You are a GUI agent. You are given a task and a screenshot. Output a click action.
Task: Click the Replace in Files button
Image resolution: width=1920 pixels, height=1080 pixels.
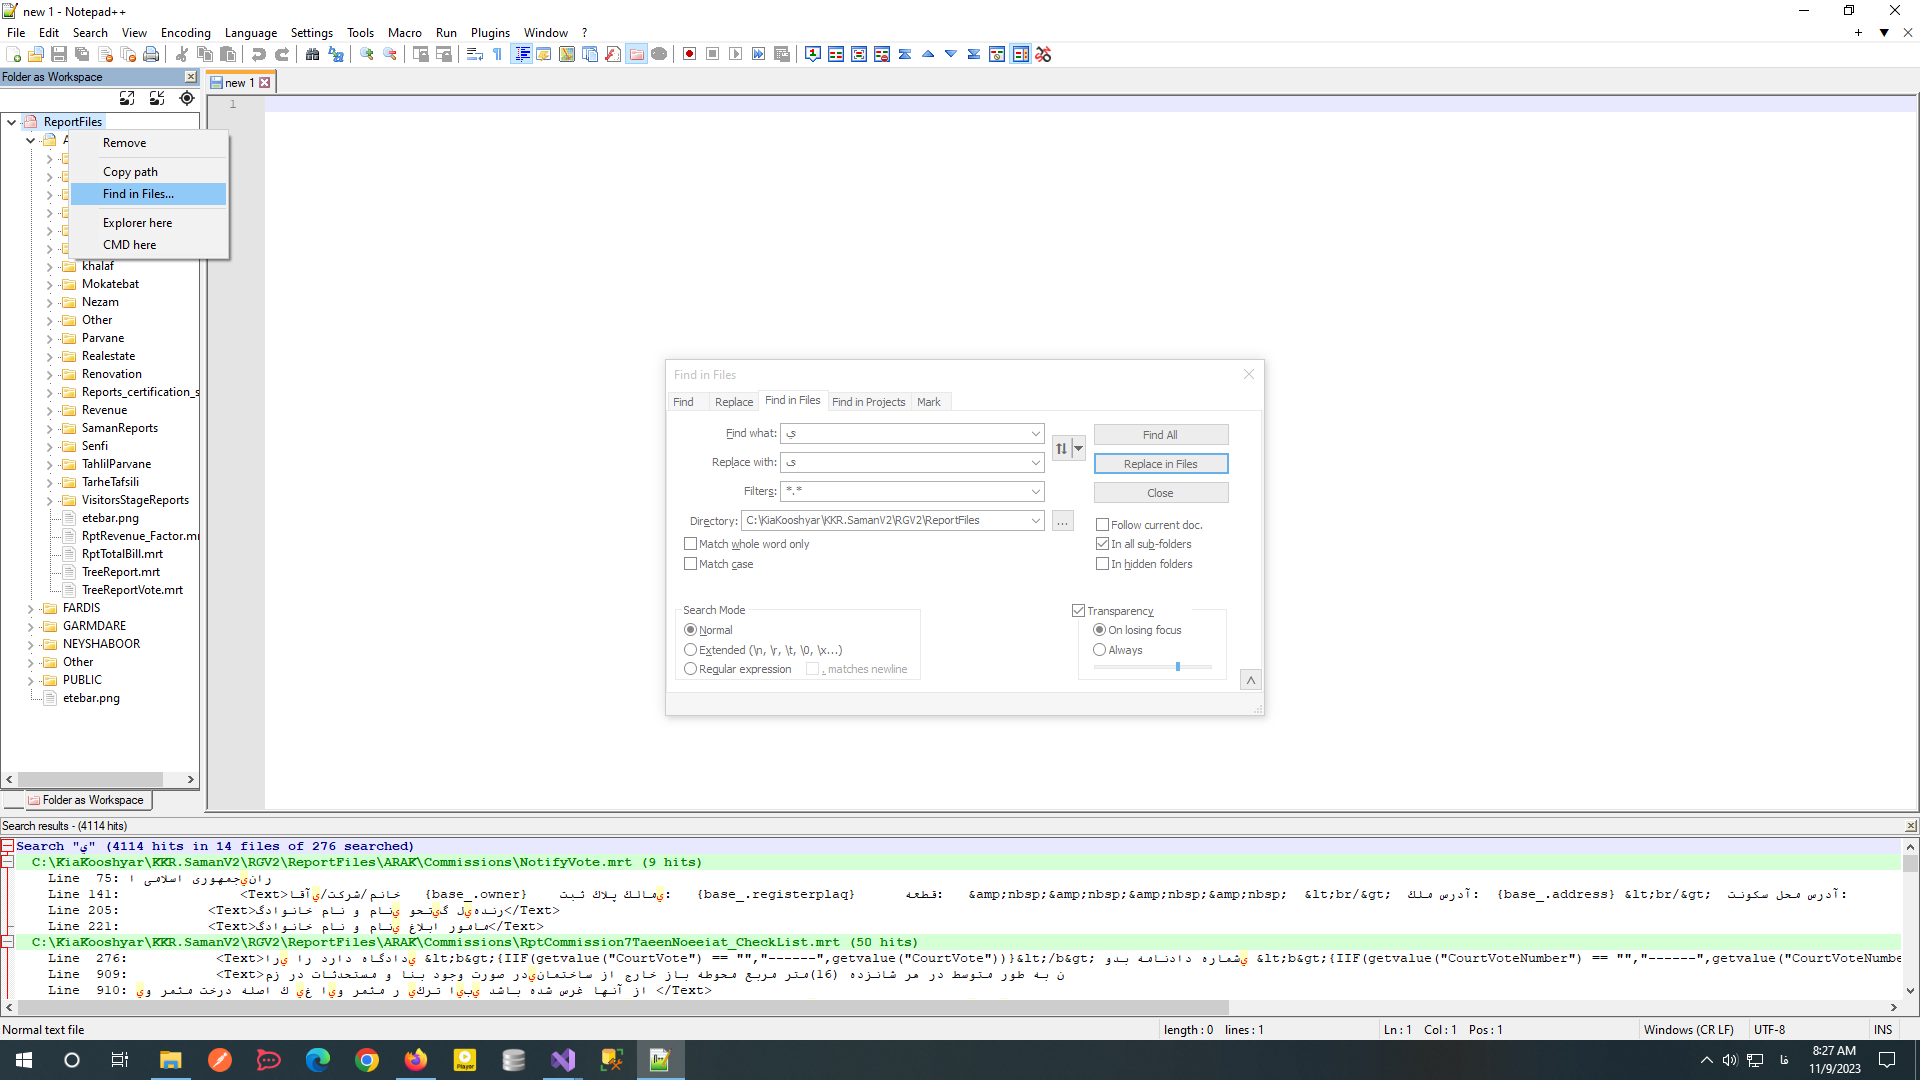coord(1160,464)
